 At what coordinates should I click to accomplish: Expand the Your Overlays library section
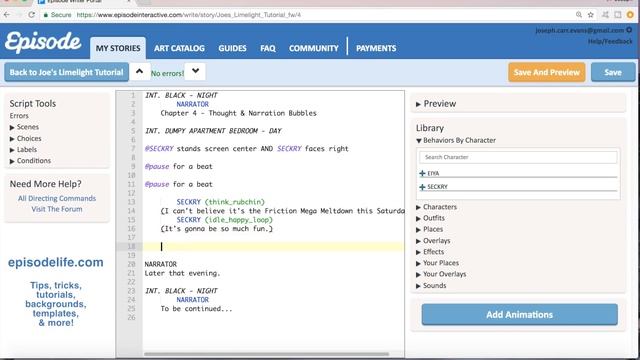click(441, 274)
